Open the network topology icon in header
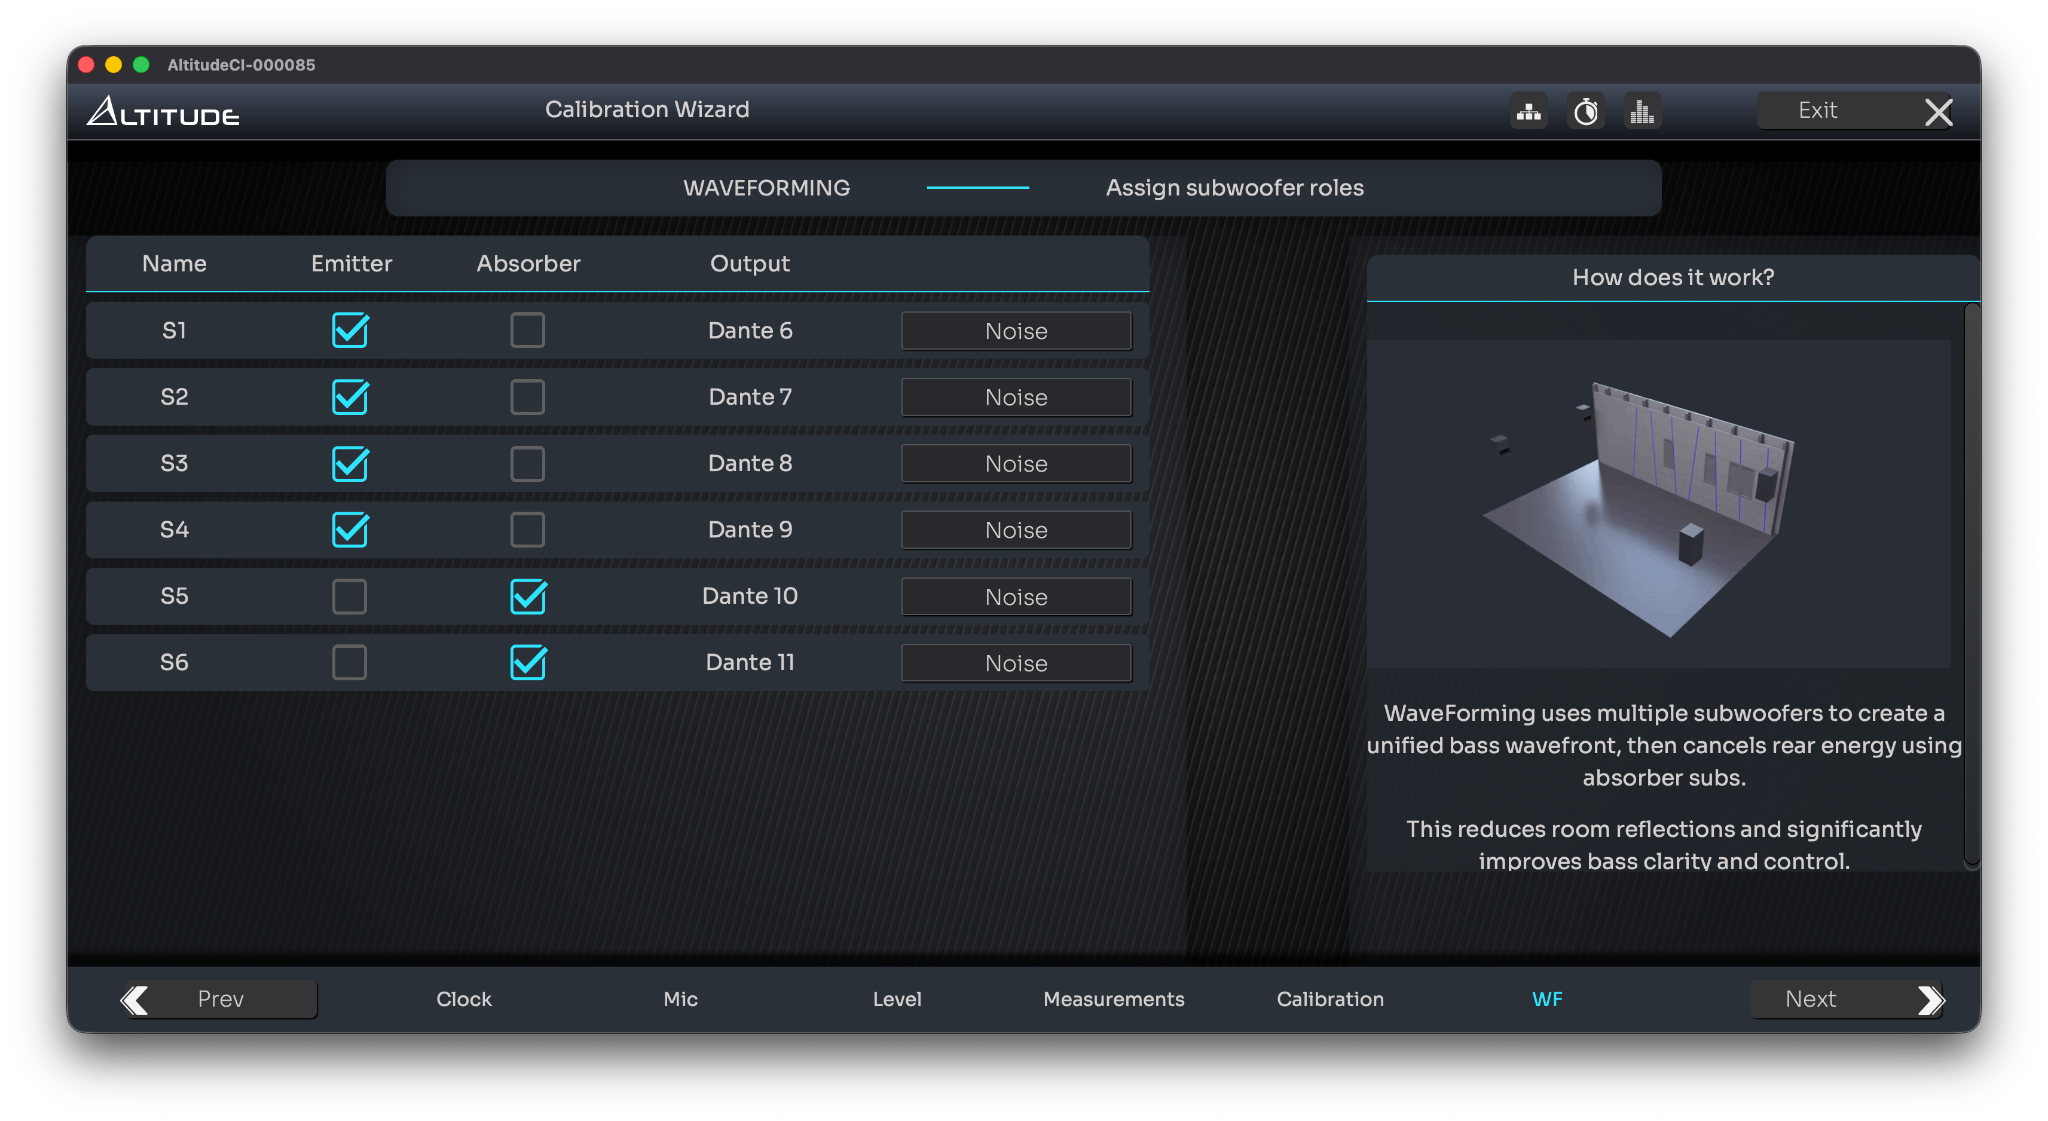 point(1528,111)
